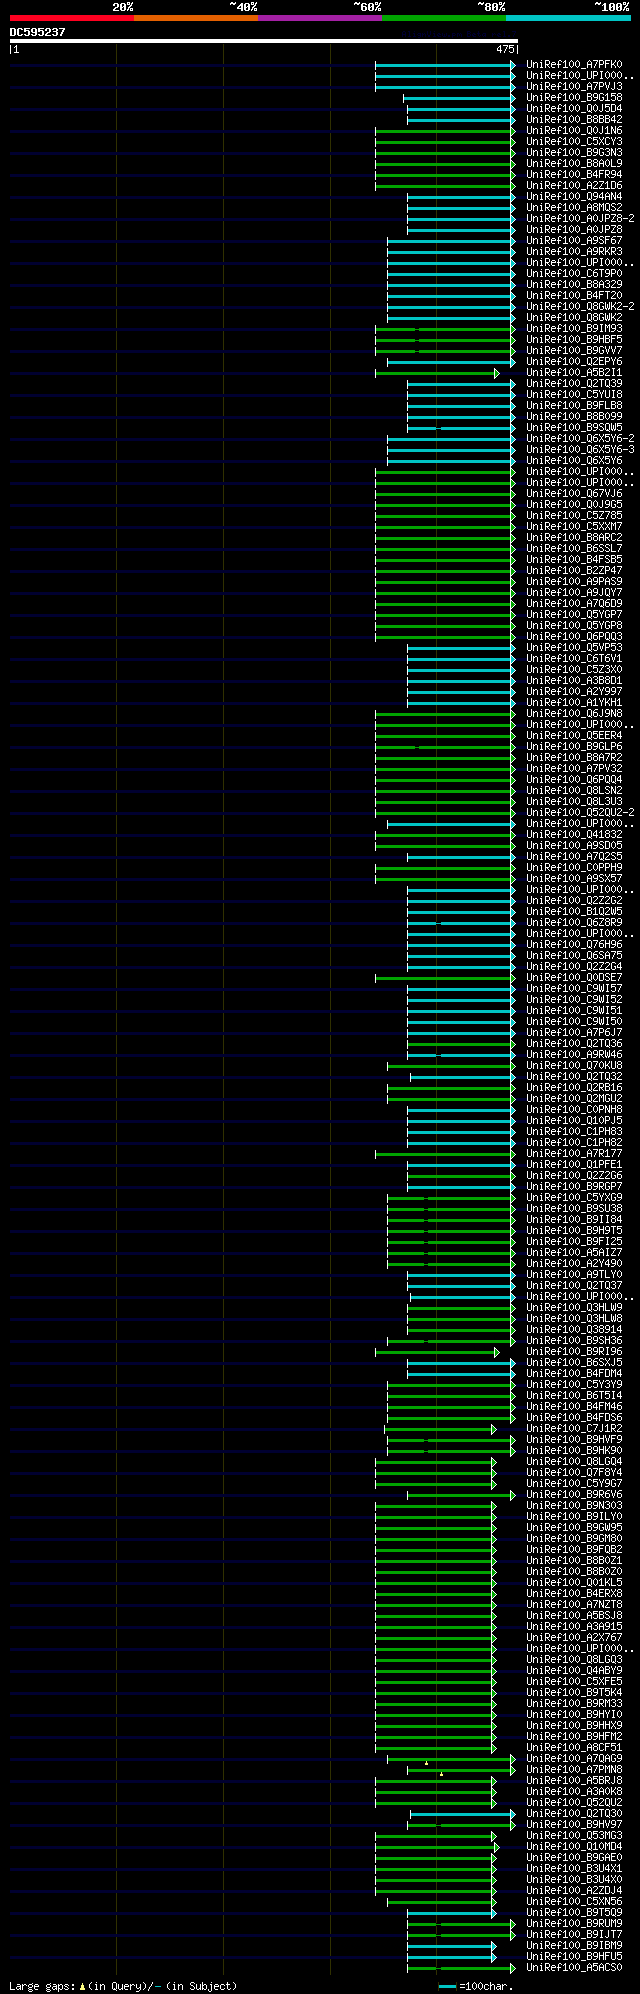Open hit UniRef100_A9PAS9
This screenshot has width=640, height=1994.
click(574, 582)
